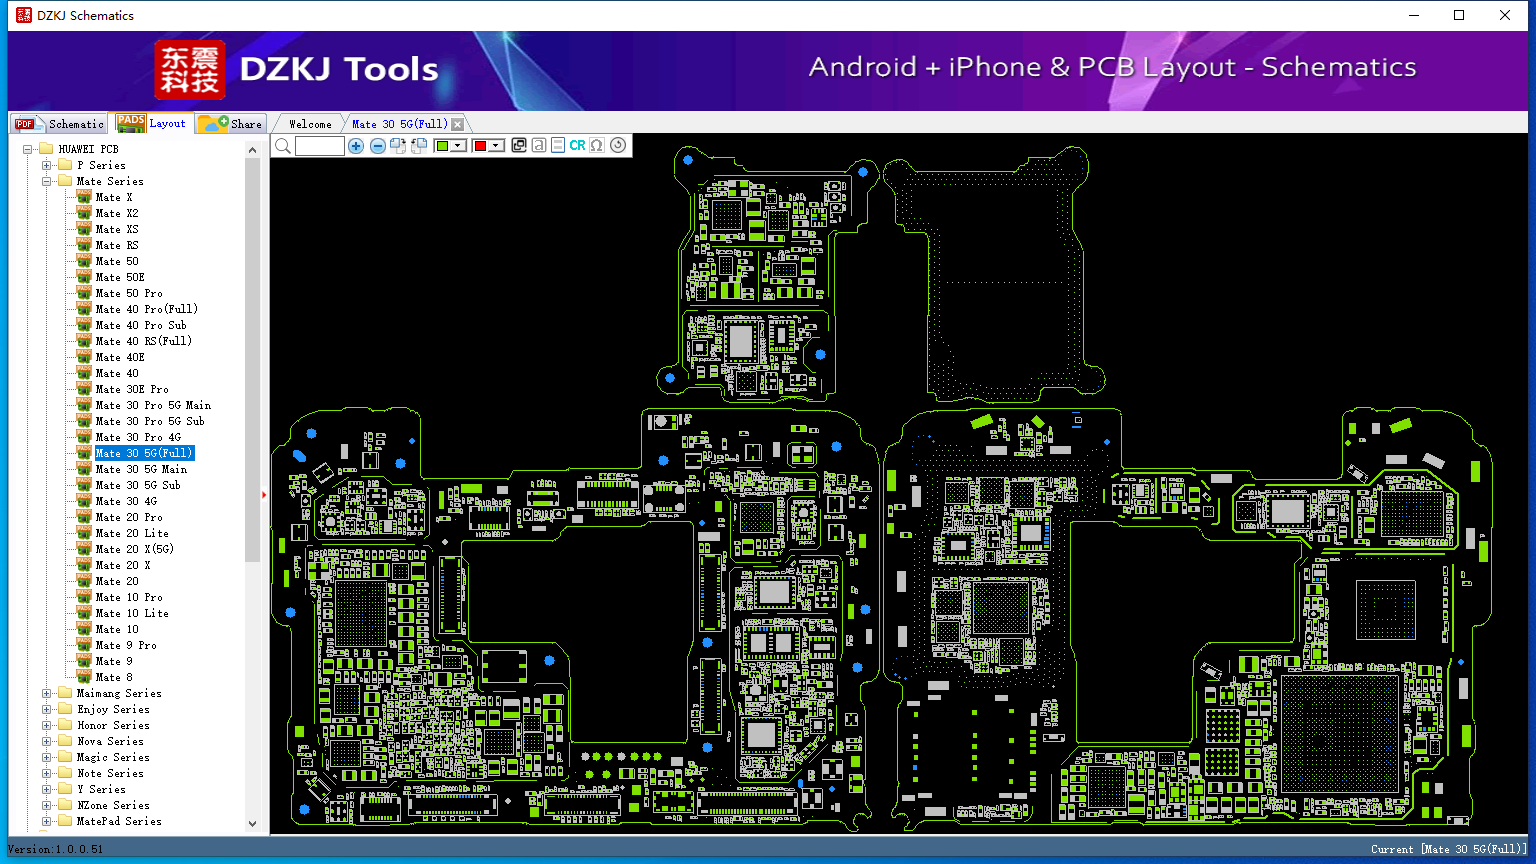1536x864 pixels.
Task: Select the Mate 30 5G(Full) document tab
Action: click(x=399, y=124)
